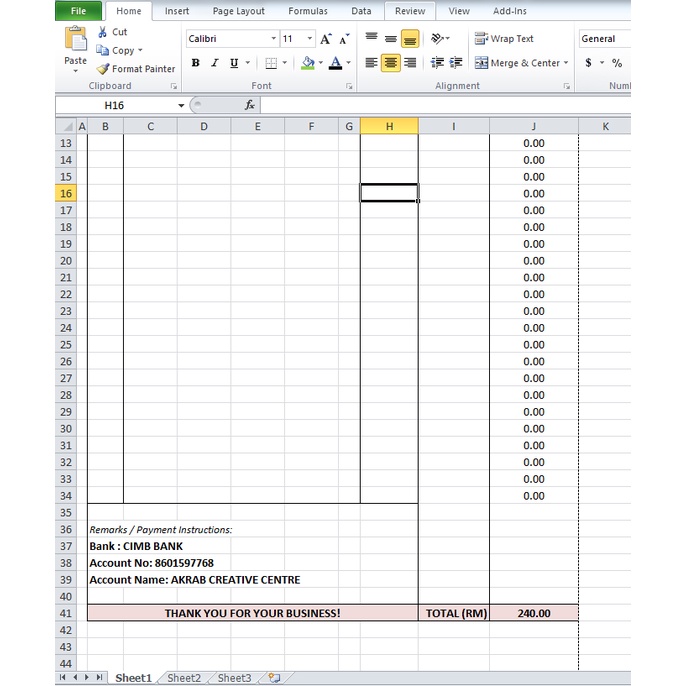Screen dimensions: 686x686
Task: Open the borders dropdown arrow
Action: 284,63
